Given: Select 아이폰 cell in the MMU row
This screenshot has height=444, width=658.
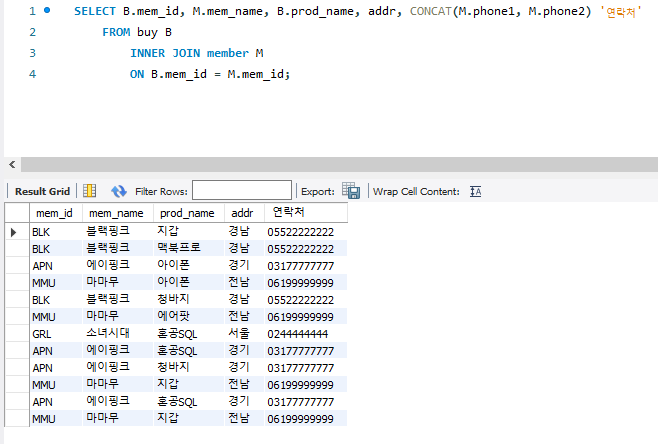Looking at the screenshot, I should click(x=188, y=282).
